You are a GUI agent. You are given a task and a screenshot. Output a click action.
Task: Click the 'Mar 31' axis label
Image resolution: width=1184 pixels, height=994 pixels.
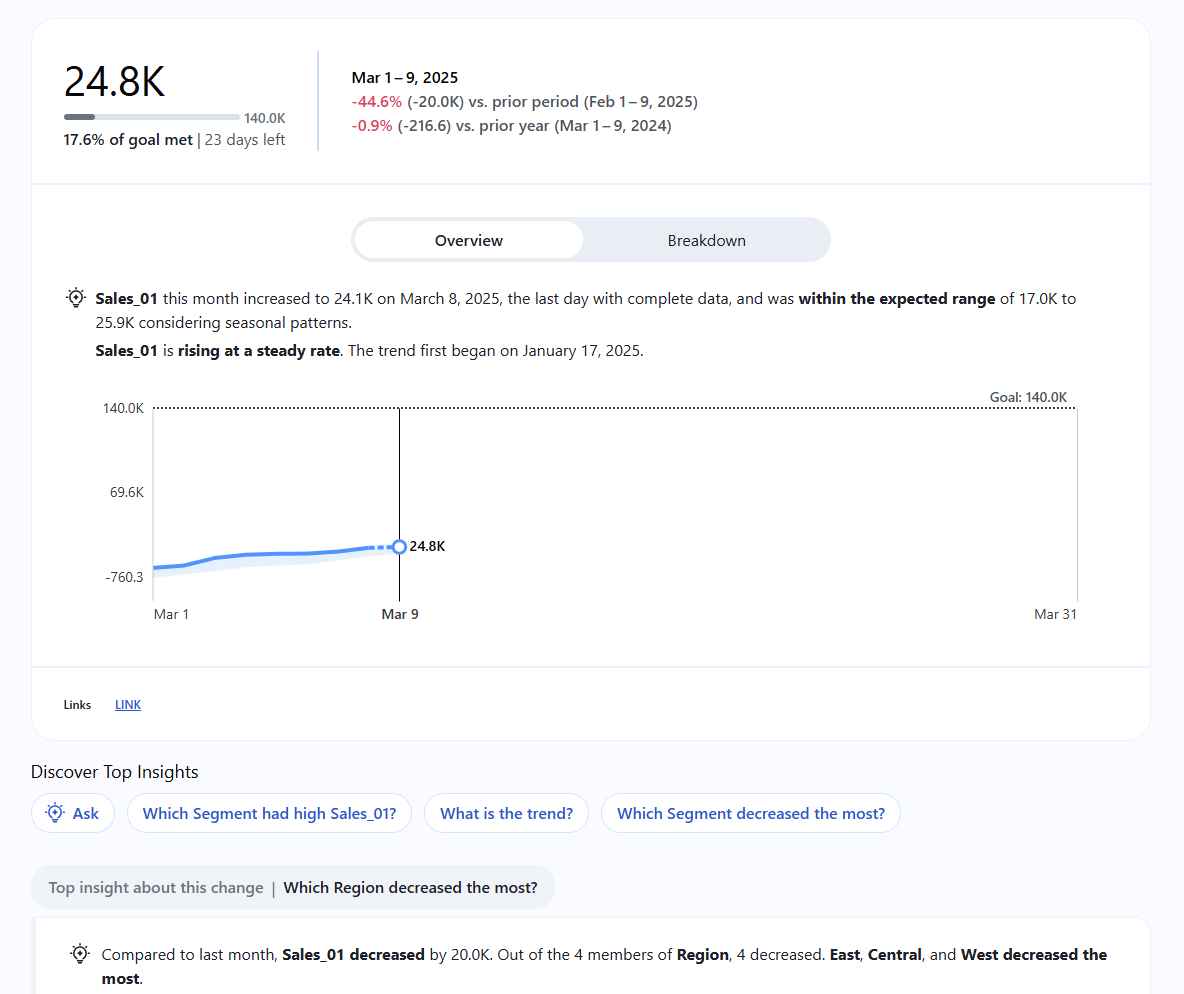coord(1055,614)
